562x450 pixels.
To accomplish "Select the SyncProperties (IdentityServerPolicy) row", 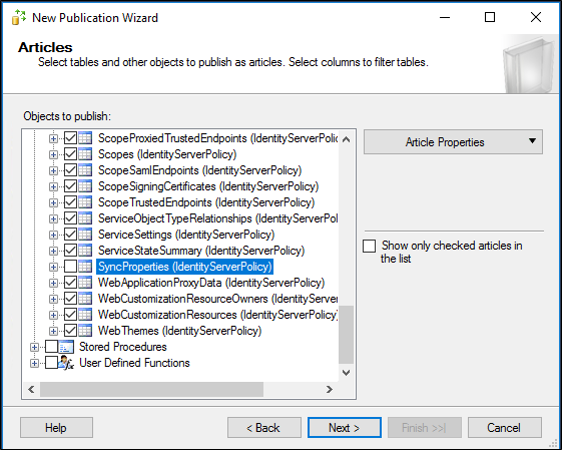I will (185, 267).
